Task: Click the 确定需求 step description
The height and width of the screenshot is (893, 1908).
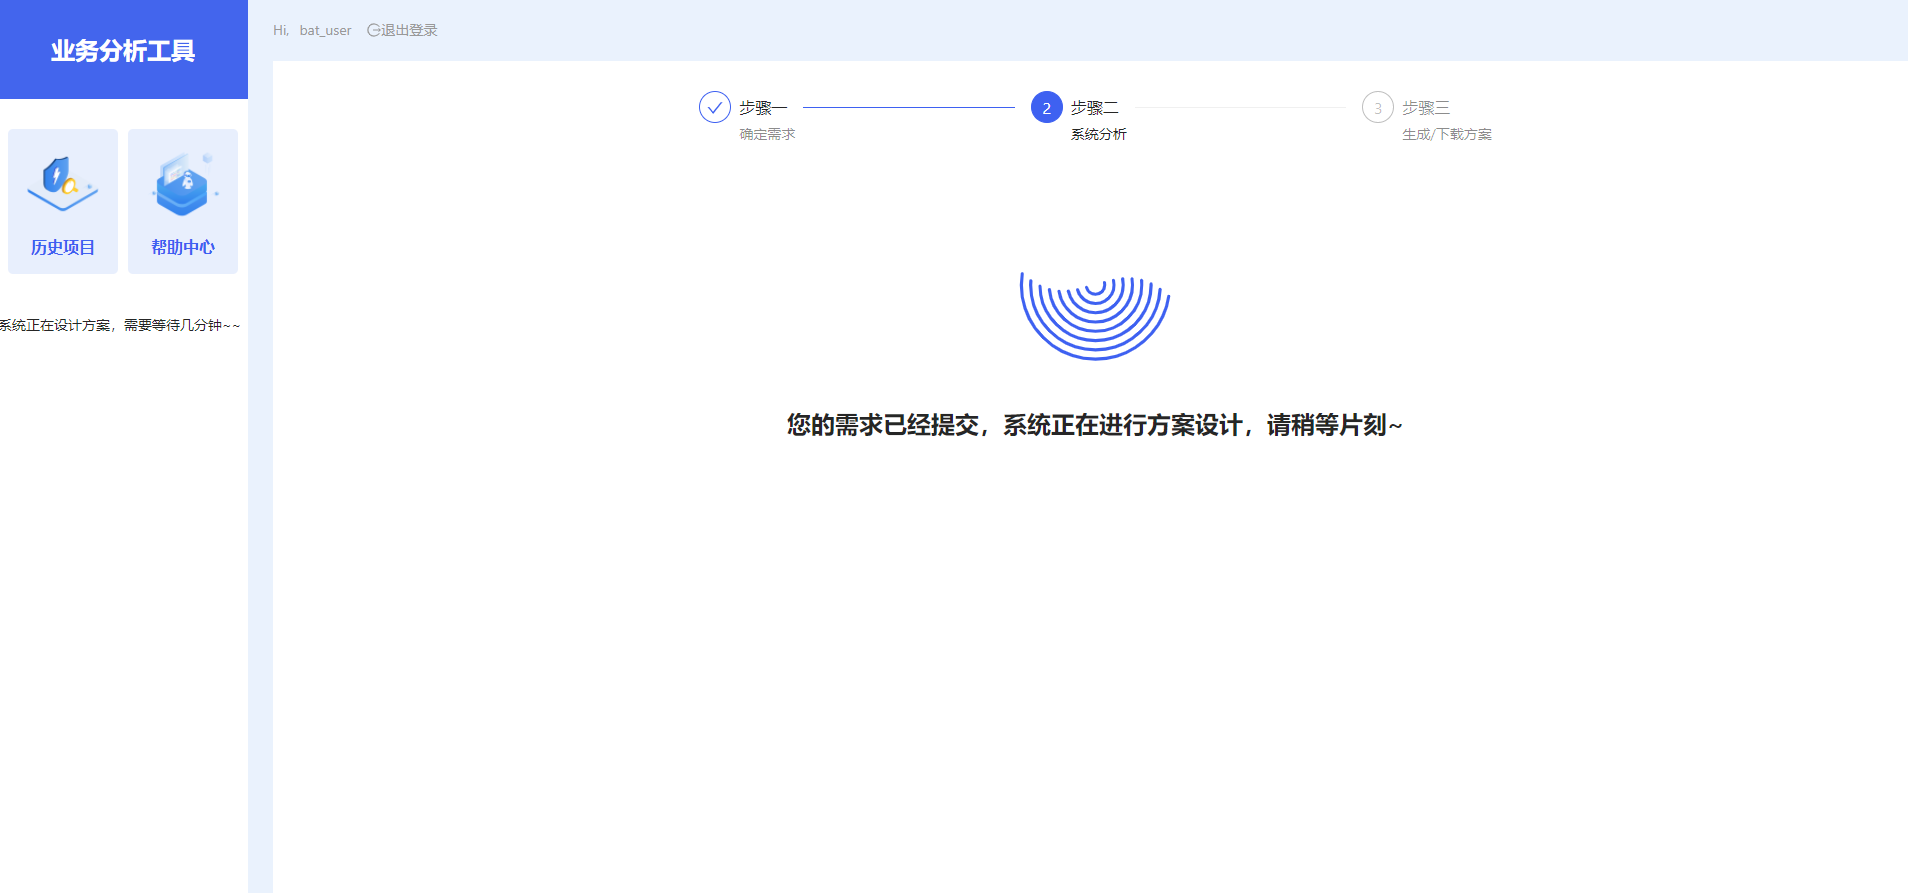Action: tap(767, 134)
